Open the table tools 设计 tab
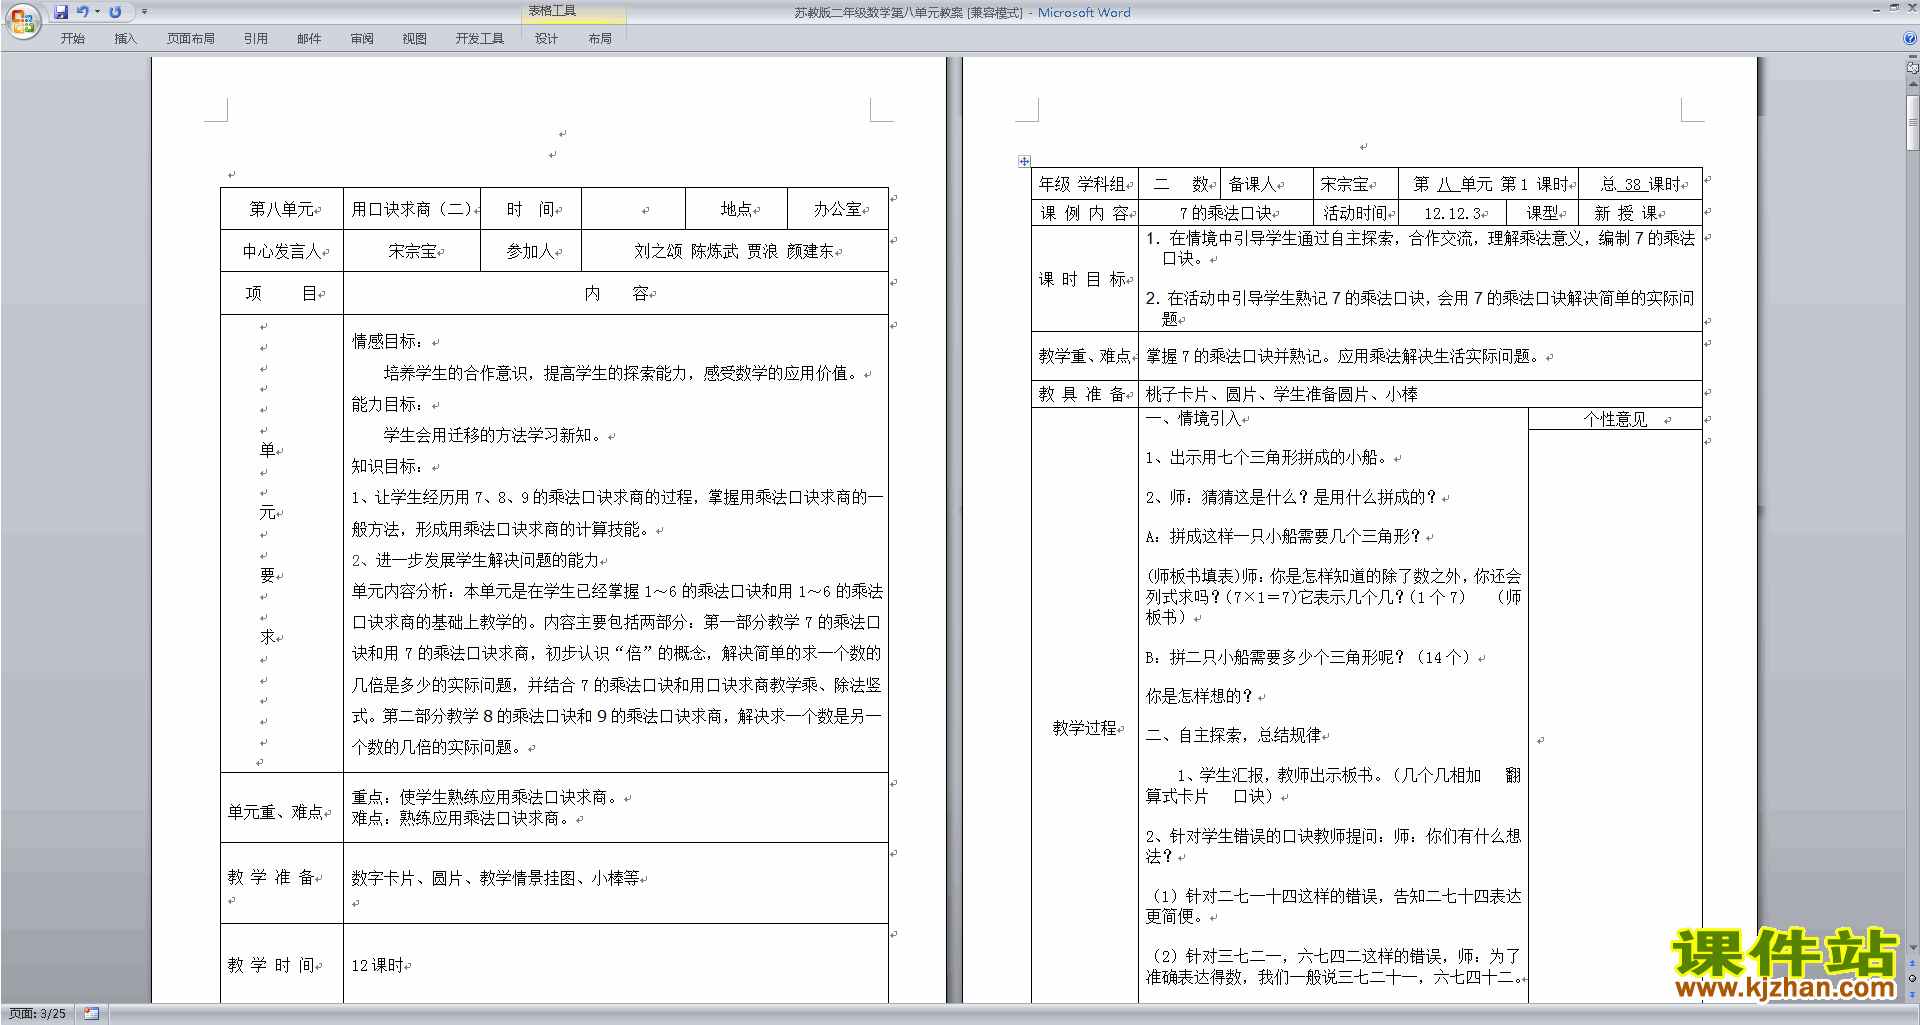 click(x=547, y=39)
